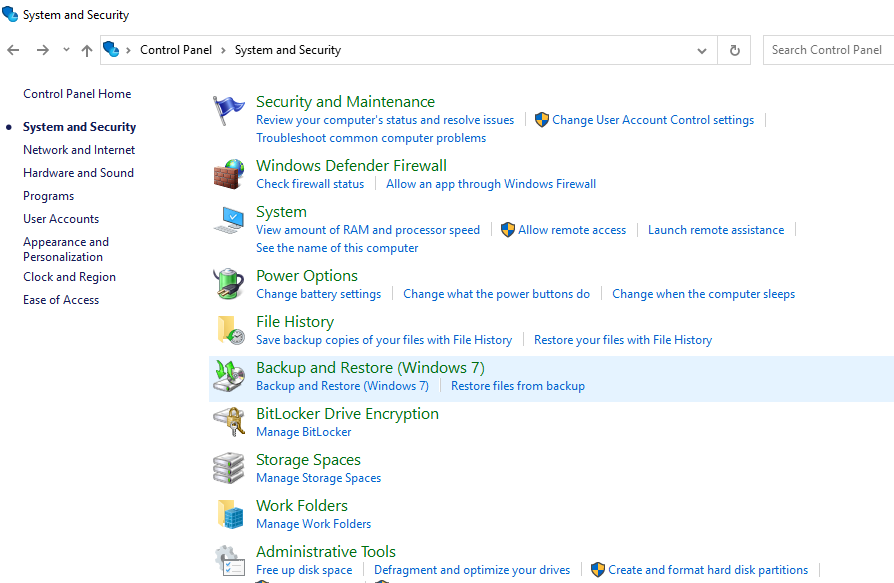The height and width of the screenshot is (583, 894).
Task: Expand the chevron after Control Panel breadcrumb
Action: click(x=223, y=50)
